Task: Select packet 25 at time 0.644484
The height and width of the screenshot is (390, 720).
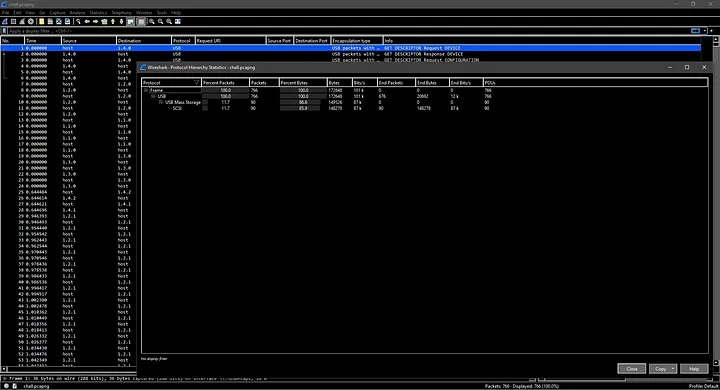Action: pyautogui.click(x=69, y=192)
